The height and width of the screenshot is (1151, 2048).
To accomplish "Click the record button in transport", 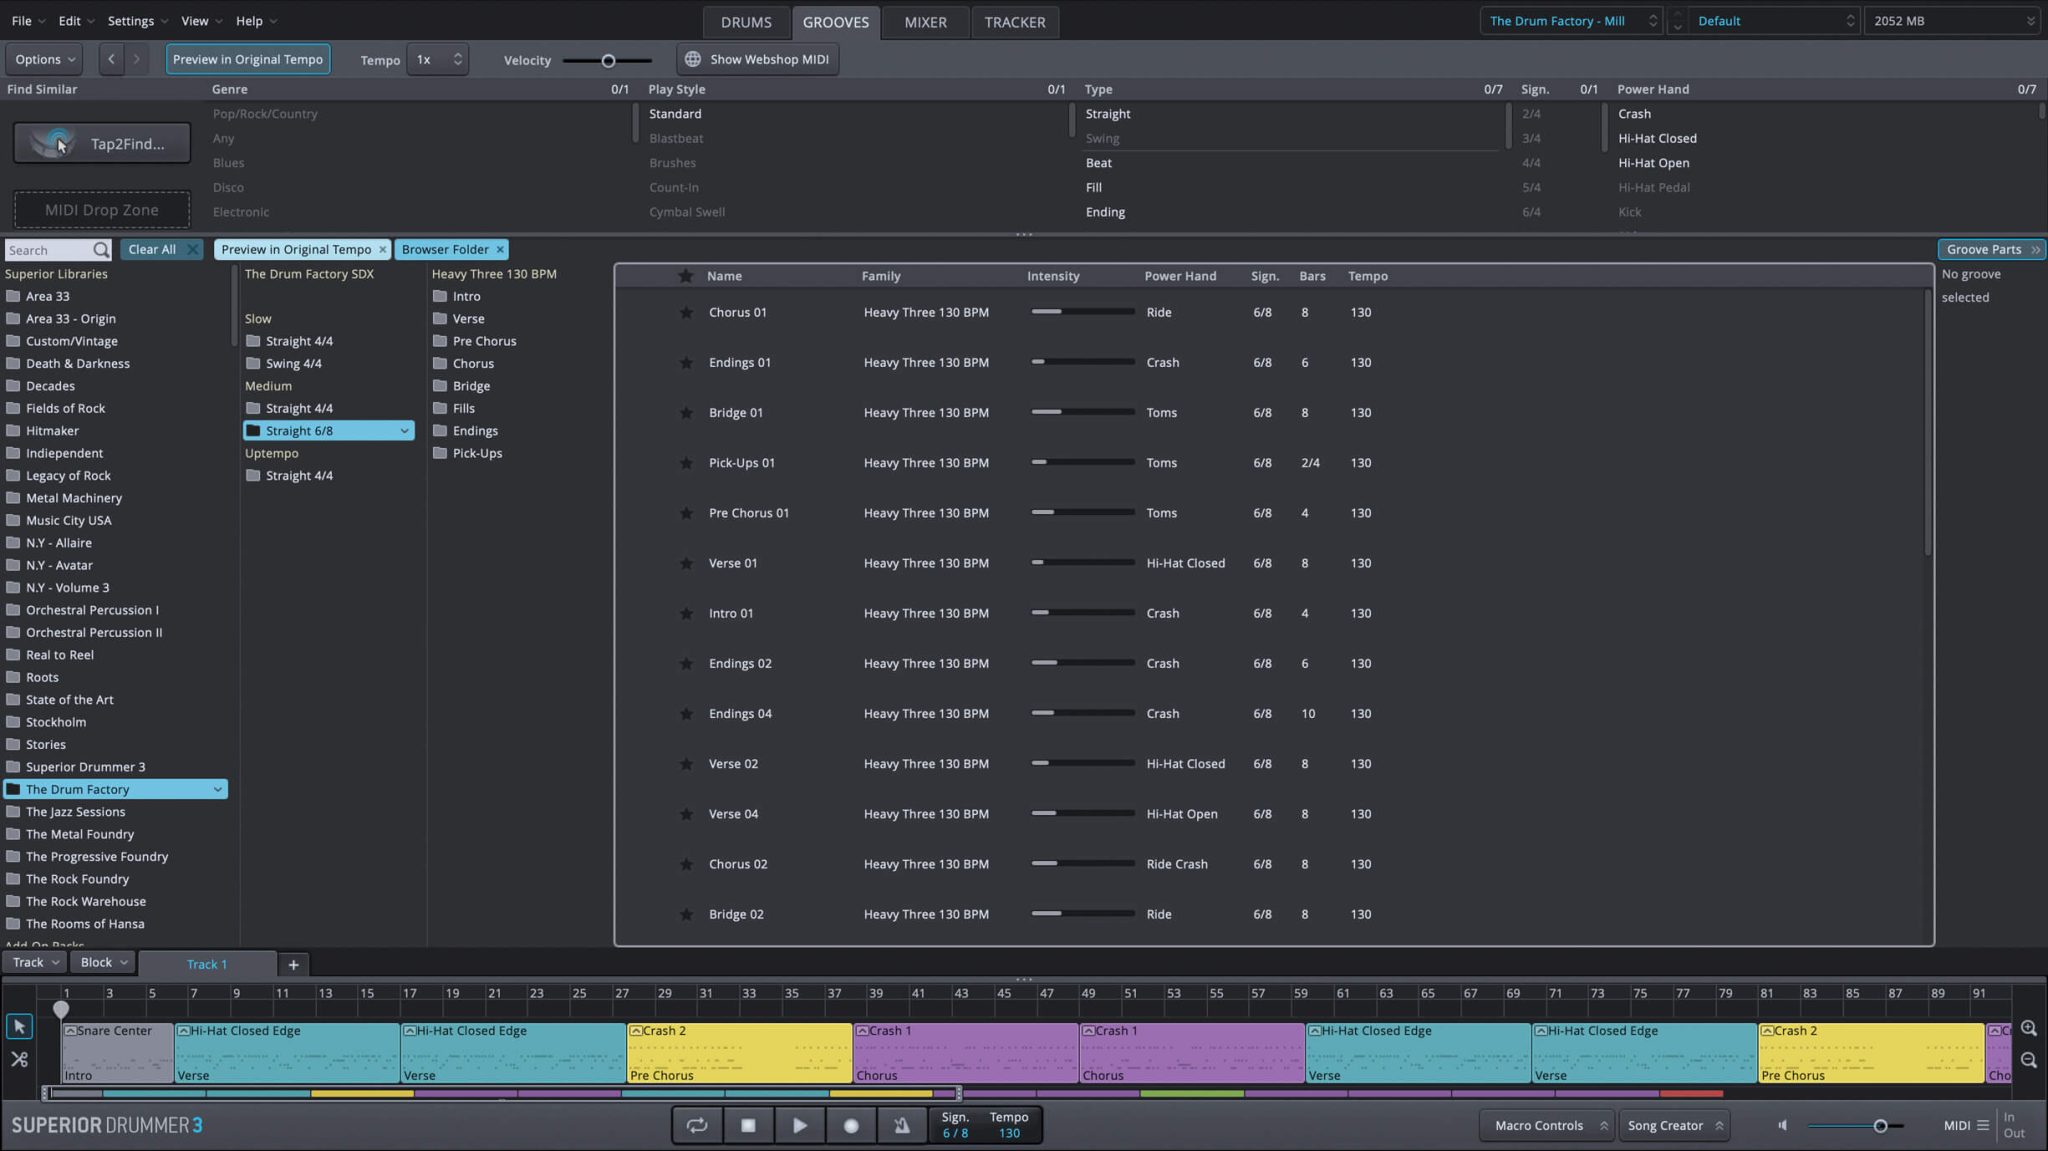I will tap(851, 1125).
